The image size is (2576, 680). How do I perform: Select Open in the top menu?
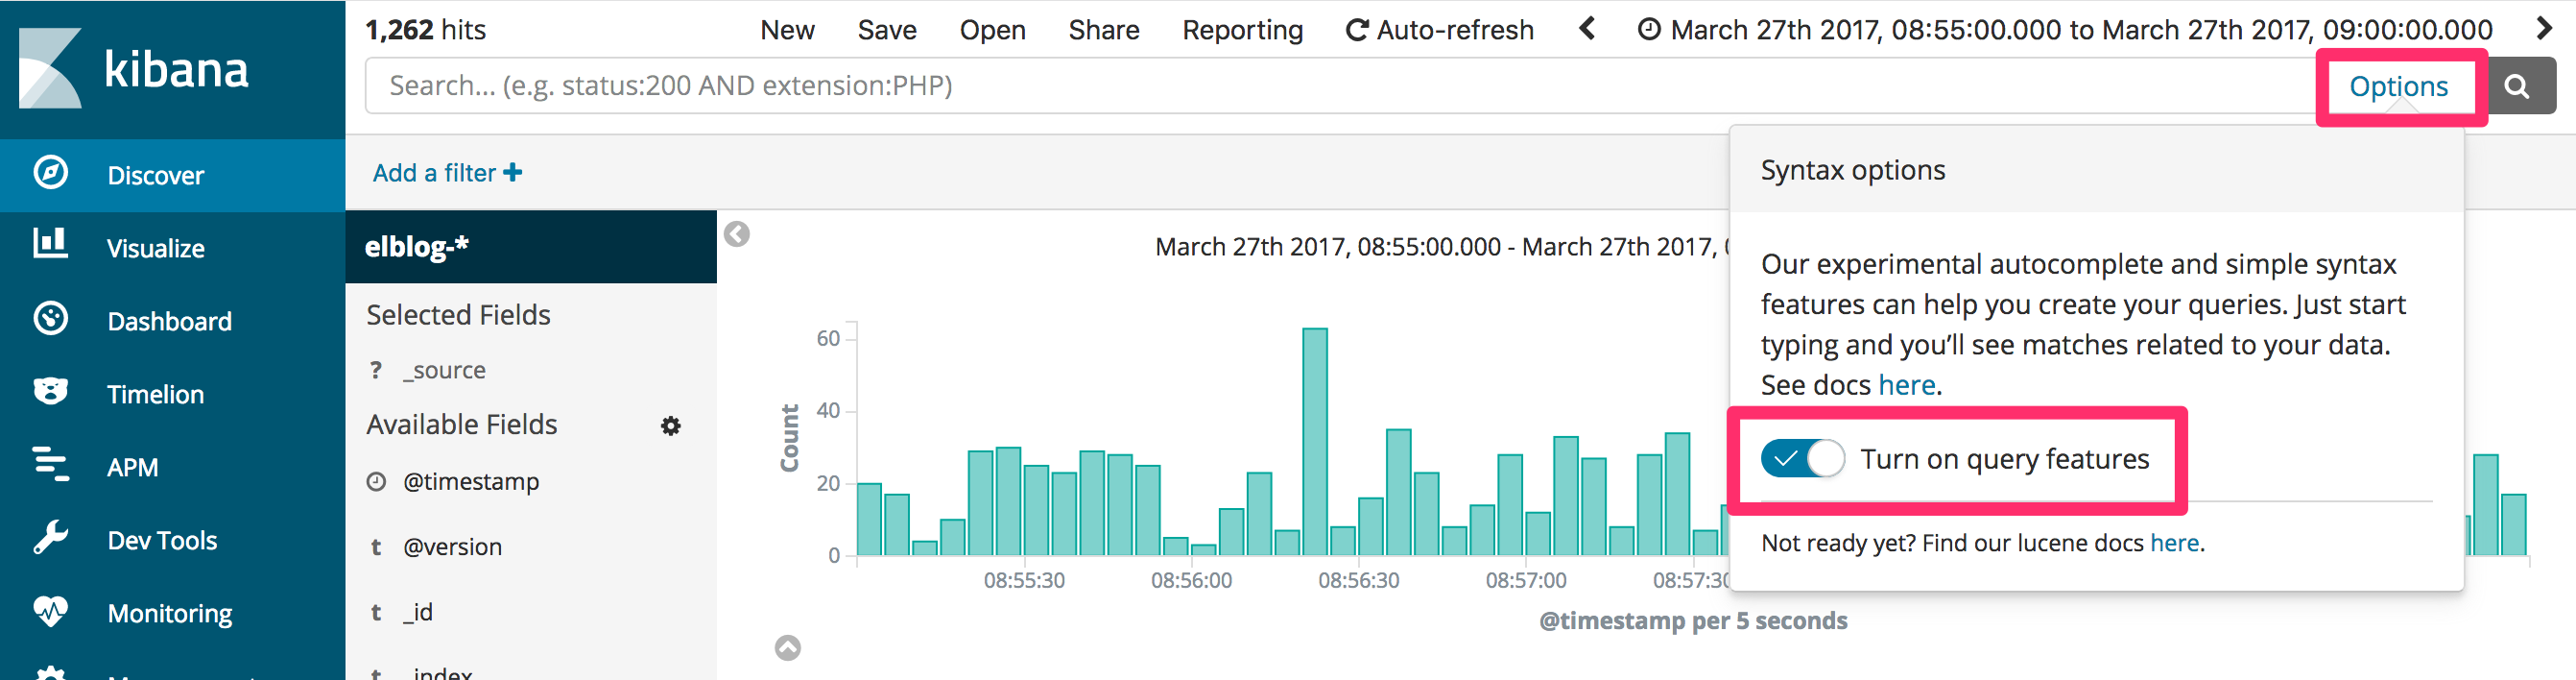point(993,30)
